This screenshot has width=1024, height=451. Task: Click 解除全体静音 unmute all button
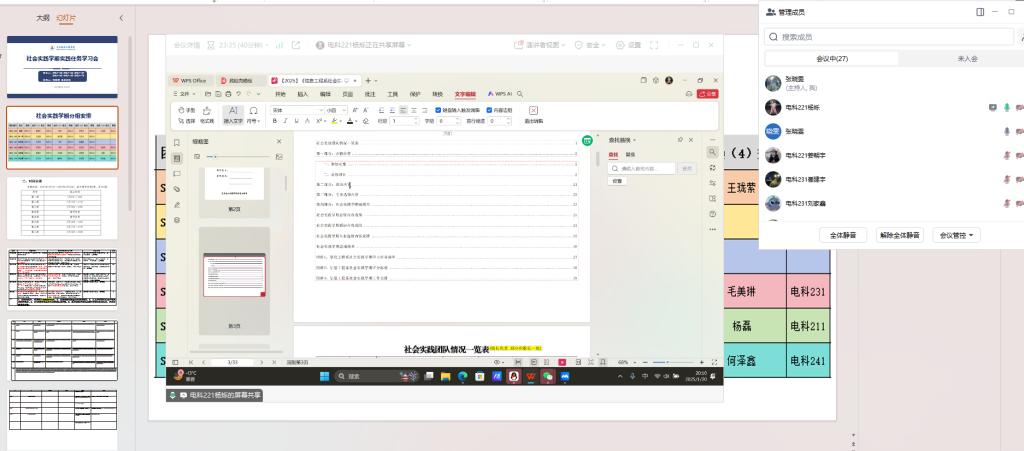(x=900, y=235)
